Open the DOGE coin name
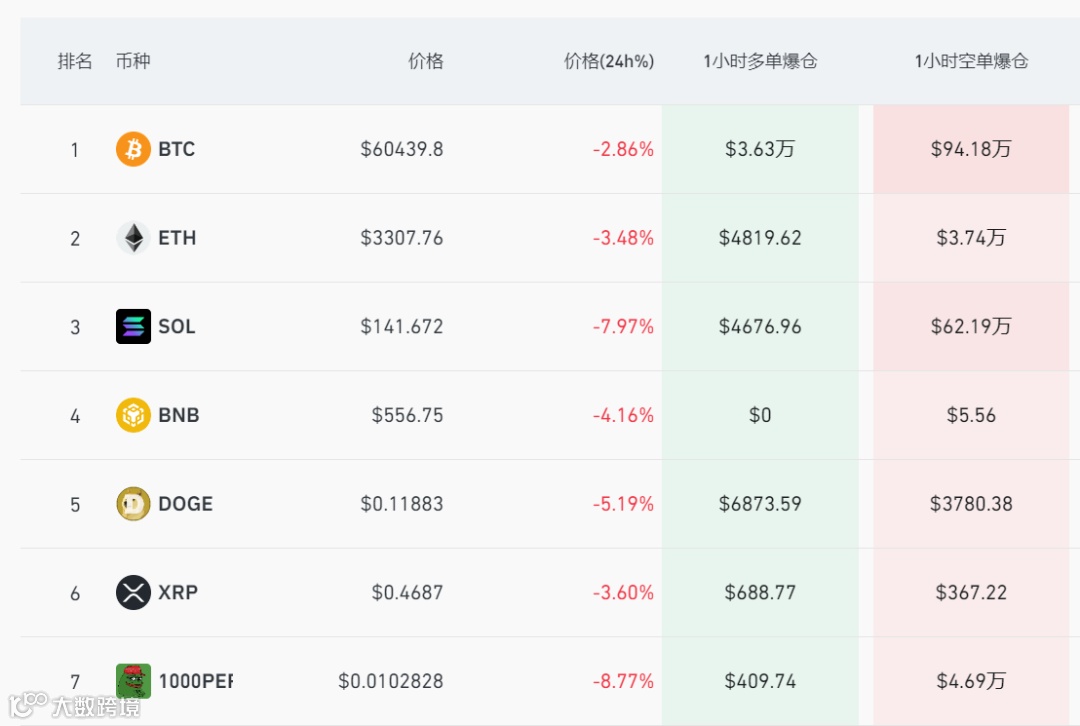 [x=185, y=504]
